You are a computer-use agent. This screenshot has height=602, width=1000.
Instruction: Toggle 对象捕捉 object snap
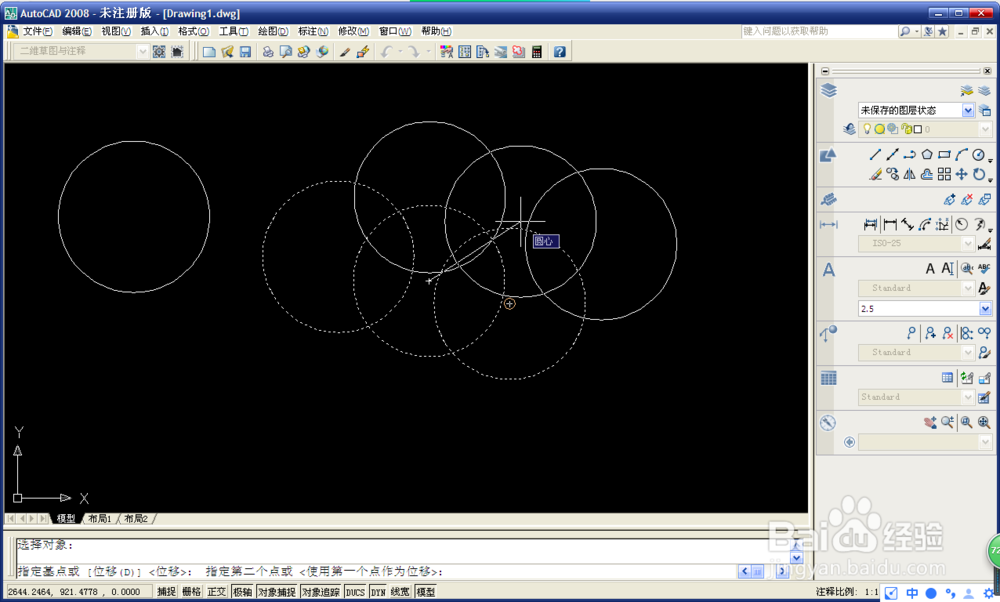[277, 592]
